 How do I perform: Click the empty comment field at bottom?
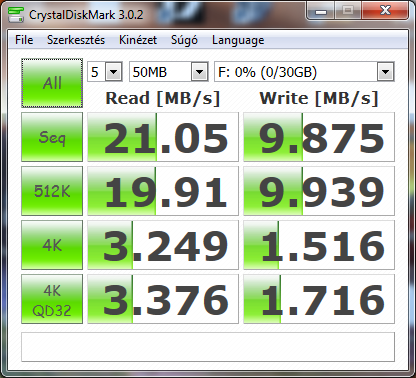point(208,347)
